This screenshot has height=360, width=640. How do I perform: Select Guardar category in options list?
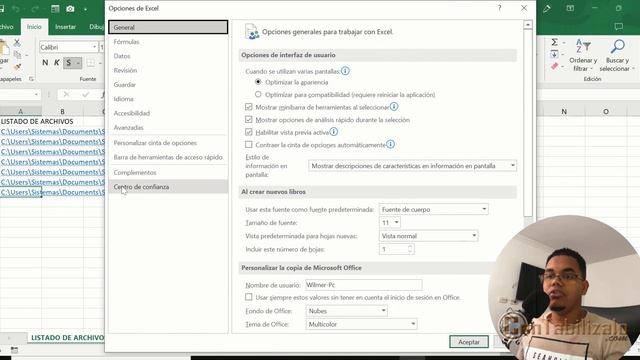click(x=168, y=84)
